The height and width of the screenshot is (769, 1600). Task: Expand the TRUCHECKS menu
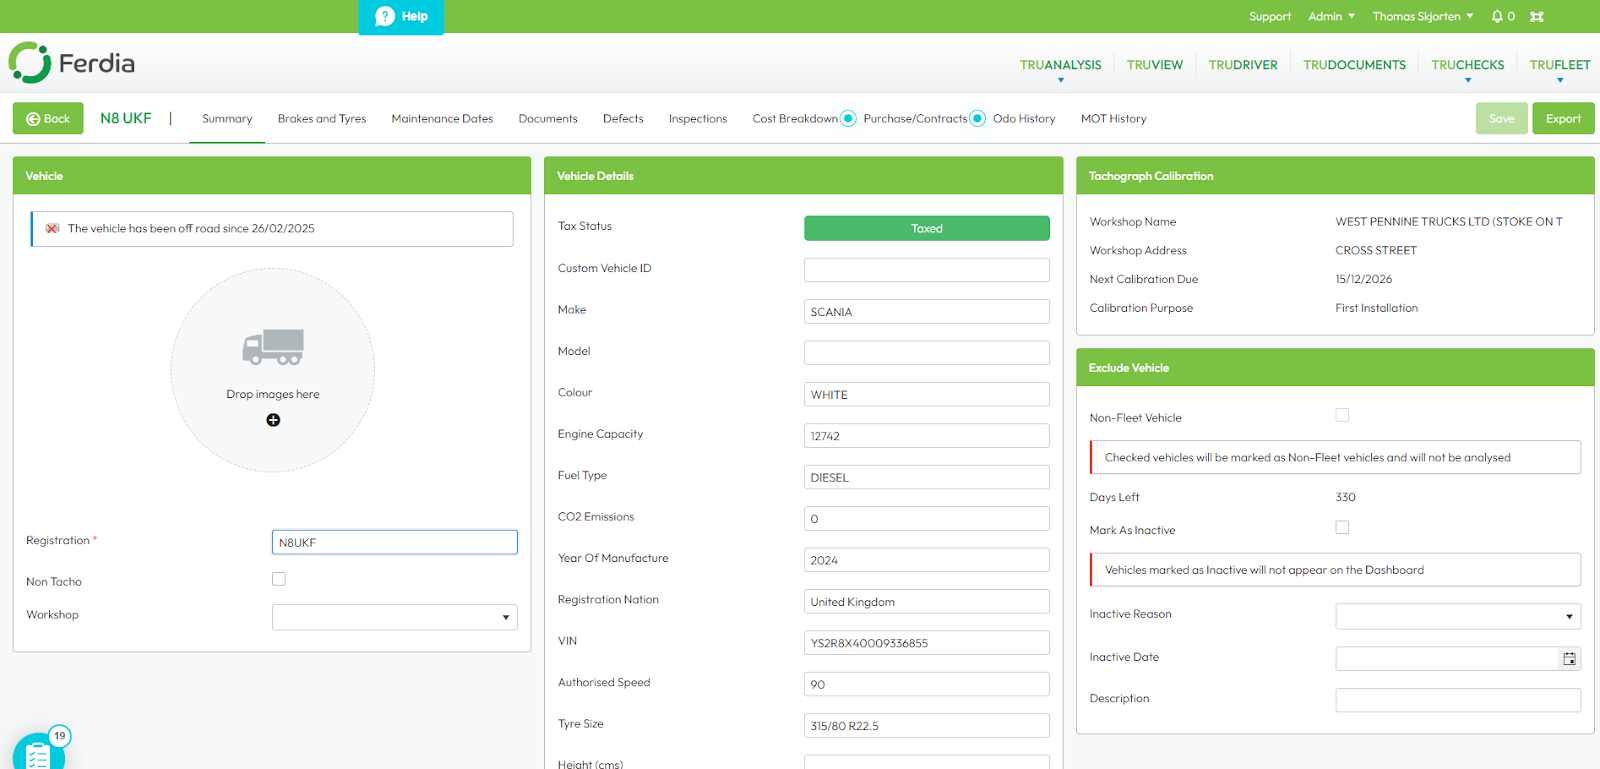[x=1468, y=65]
